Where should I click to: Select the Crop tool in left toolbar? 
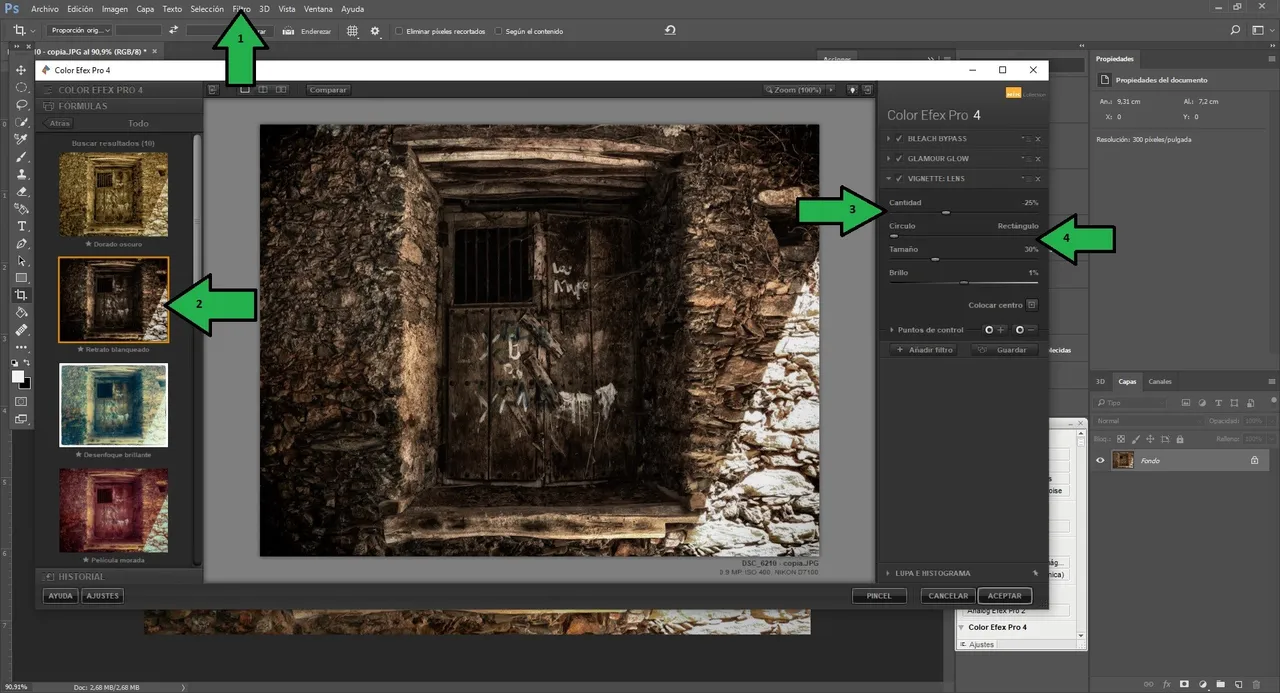tap(21, 295)
